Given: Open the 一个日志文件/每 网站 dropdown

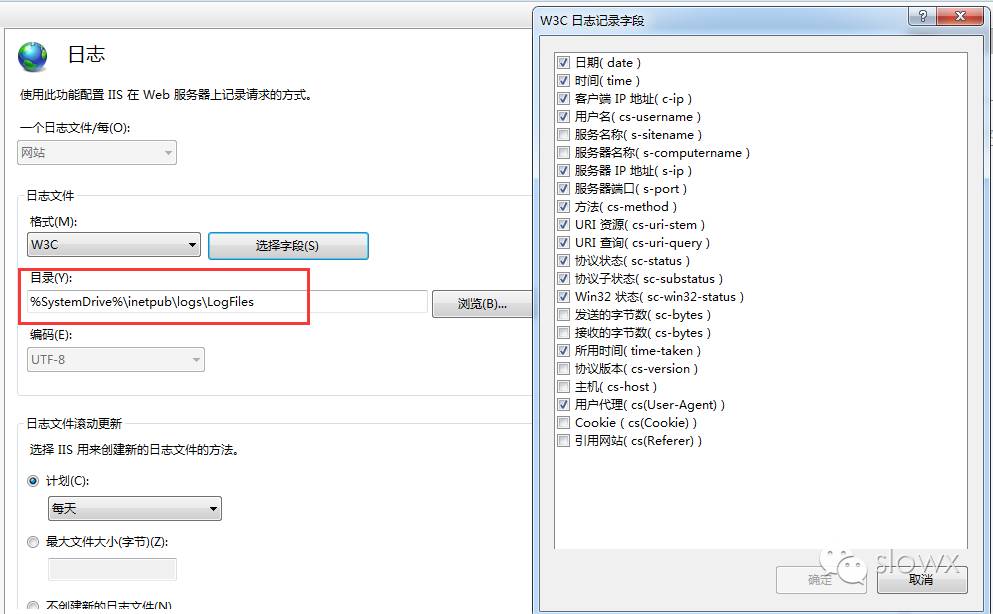Looking at the screenshot, I should (97, 153).
